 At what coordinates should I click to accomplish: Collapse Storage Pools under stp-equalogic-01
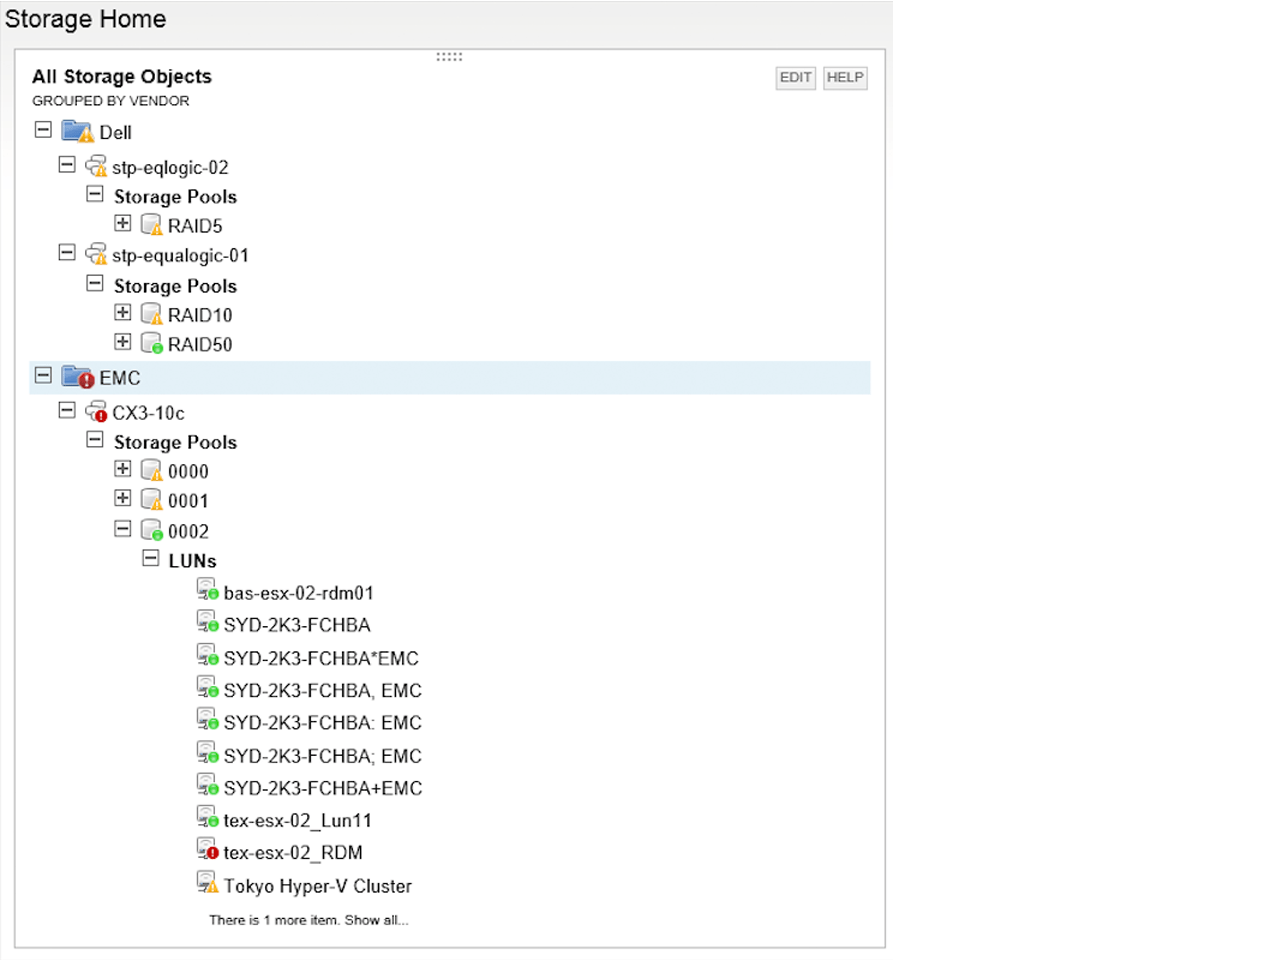[x=95, y=283]
